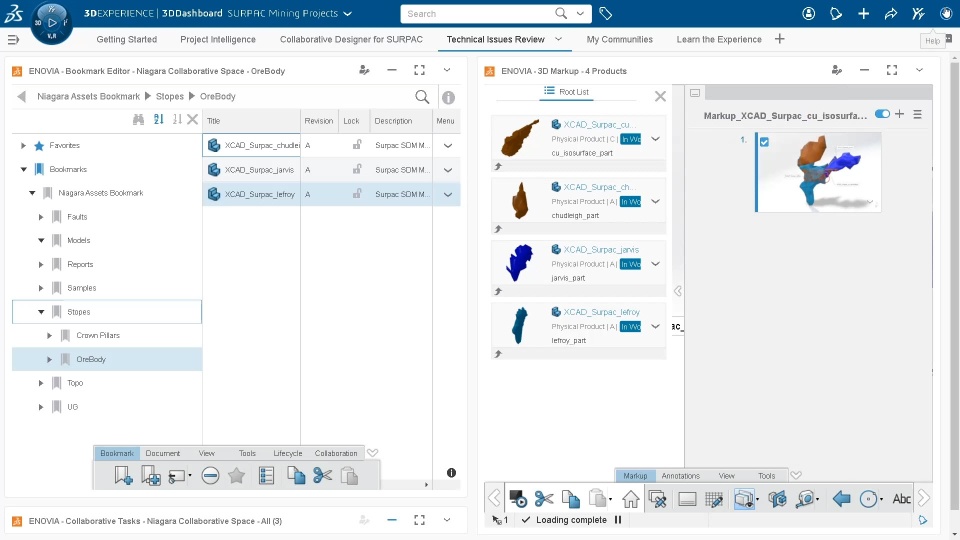Click the Search input field
The width and height of the screenshot is (960, 540).
tap(479, 13)
